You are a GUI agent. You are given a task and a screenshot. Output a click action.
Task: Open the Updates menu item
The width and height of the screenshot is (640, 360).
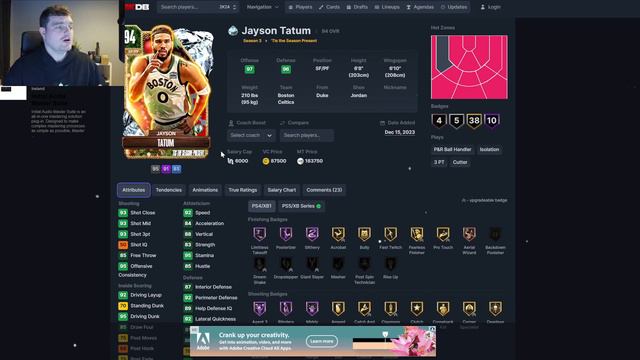coord(454,7)
